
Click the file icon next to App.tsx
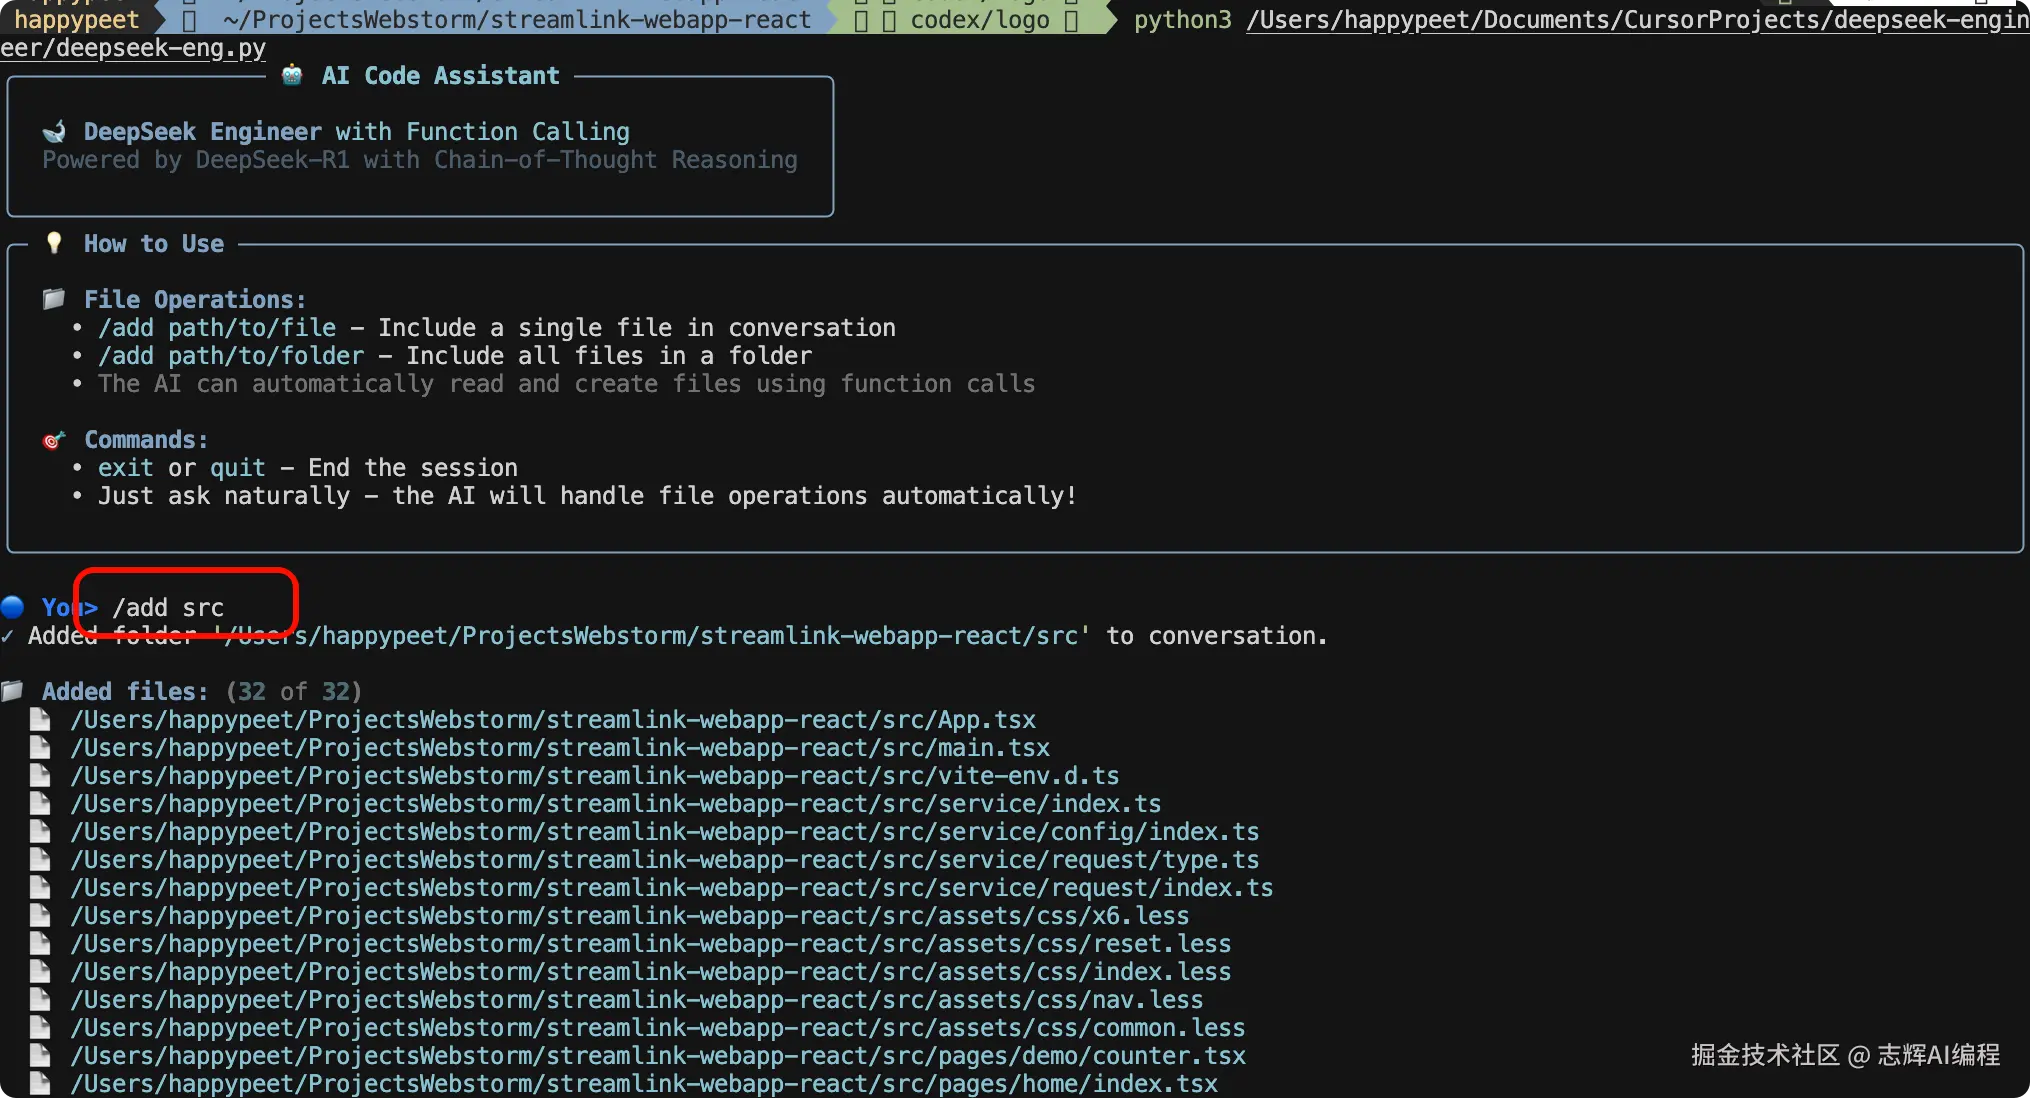tap(40, 719)
